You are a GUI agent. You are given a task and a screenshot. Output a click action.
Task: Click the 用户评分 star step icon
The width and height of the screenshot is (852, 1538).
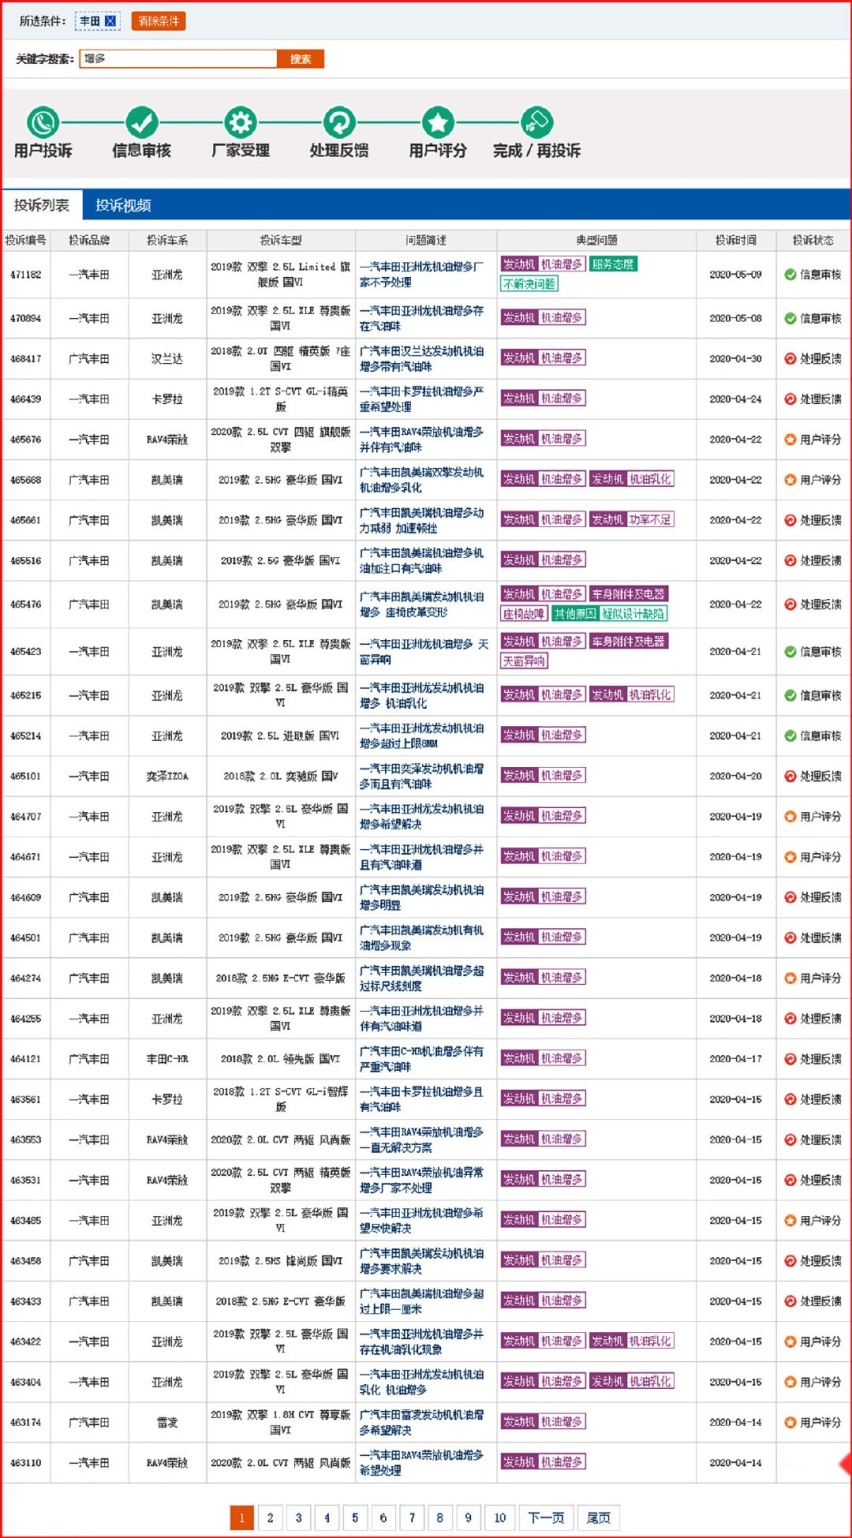click(x=437, y=122)
